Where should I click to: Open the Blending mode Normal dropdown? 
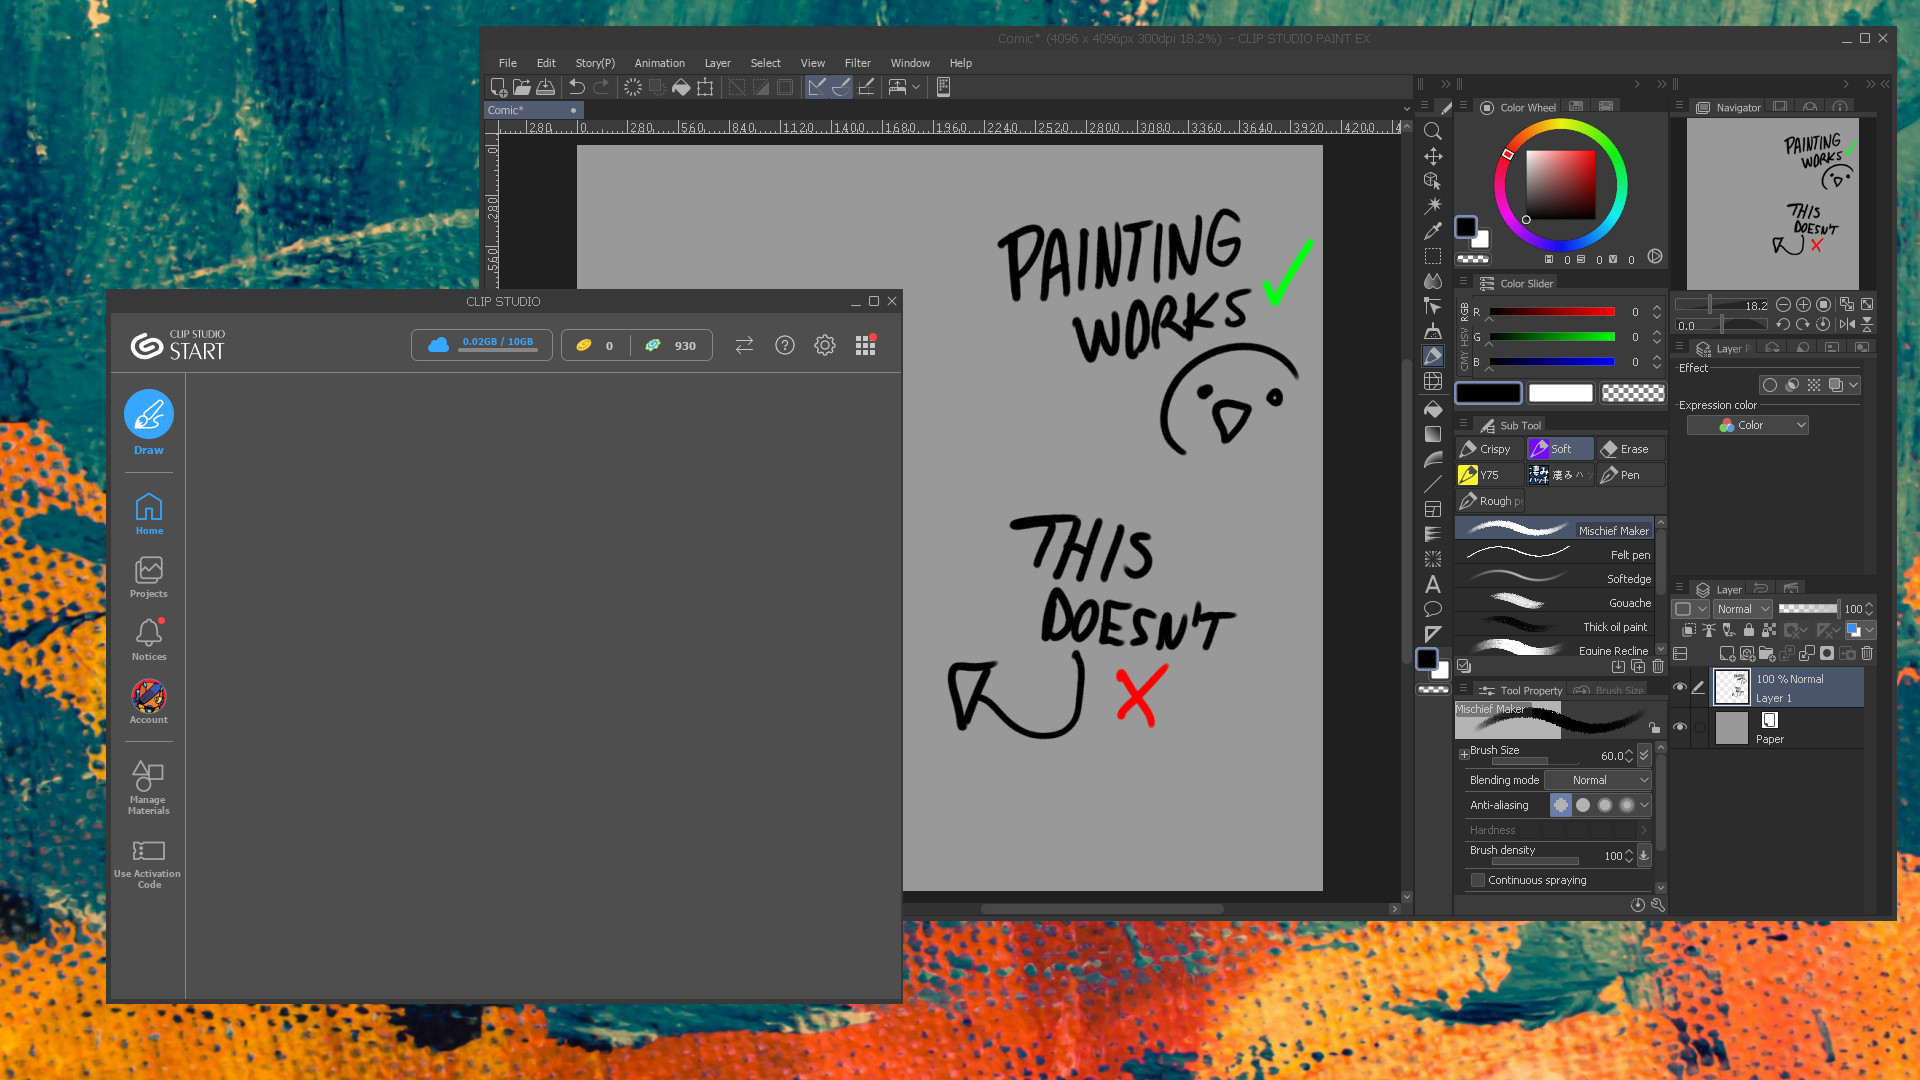click(x=1597, y=780)
